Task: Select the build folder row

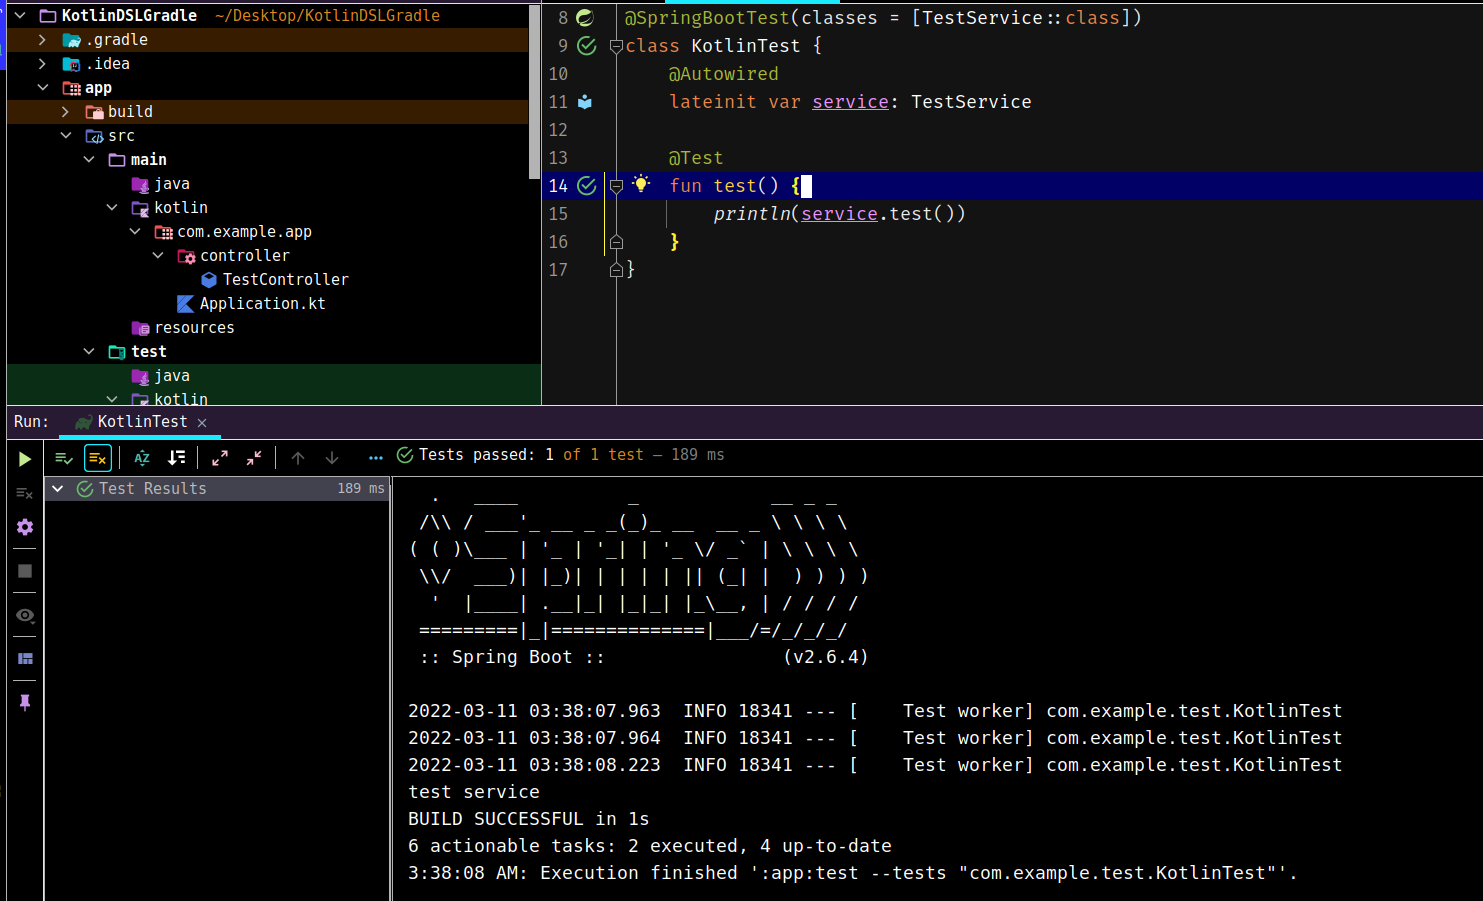Action: click(267, 112)
